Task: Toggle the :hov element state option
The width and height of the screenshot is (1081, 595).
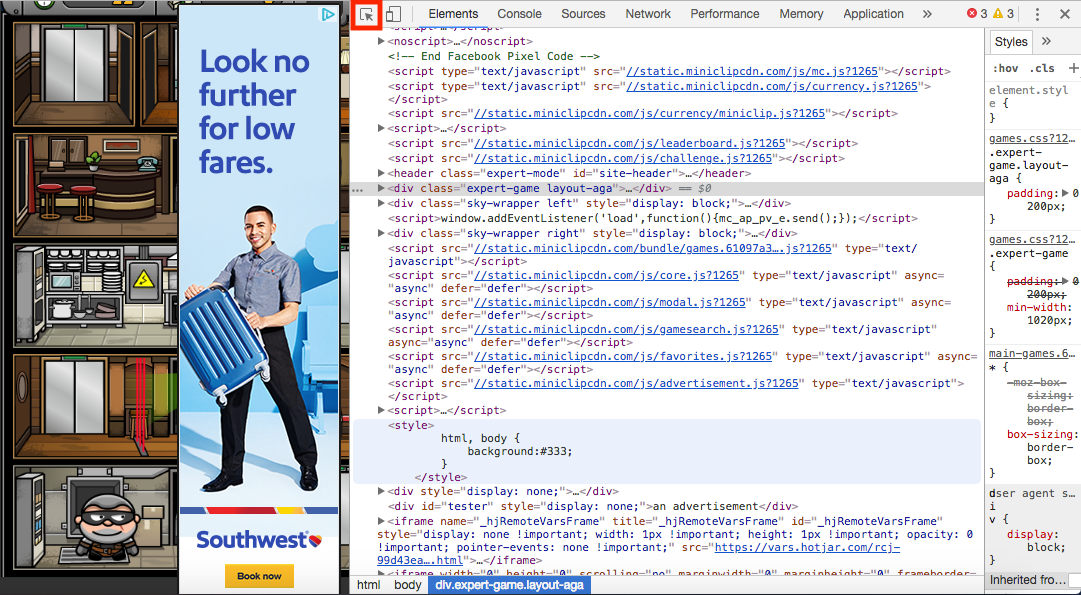Action: [x=1005, y=68]
